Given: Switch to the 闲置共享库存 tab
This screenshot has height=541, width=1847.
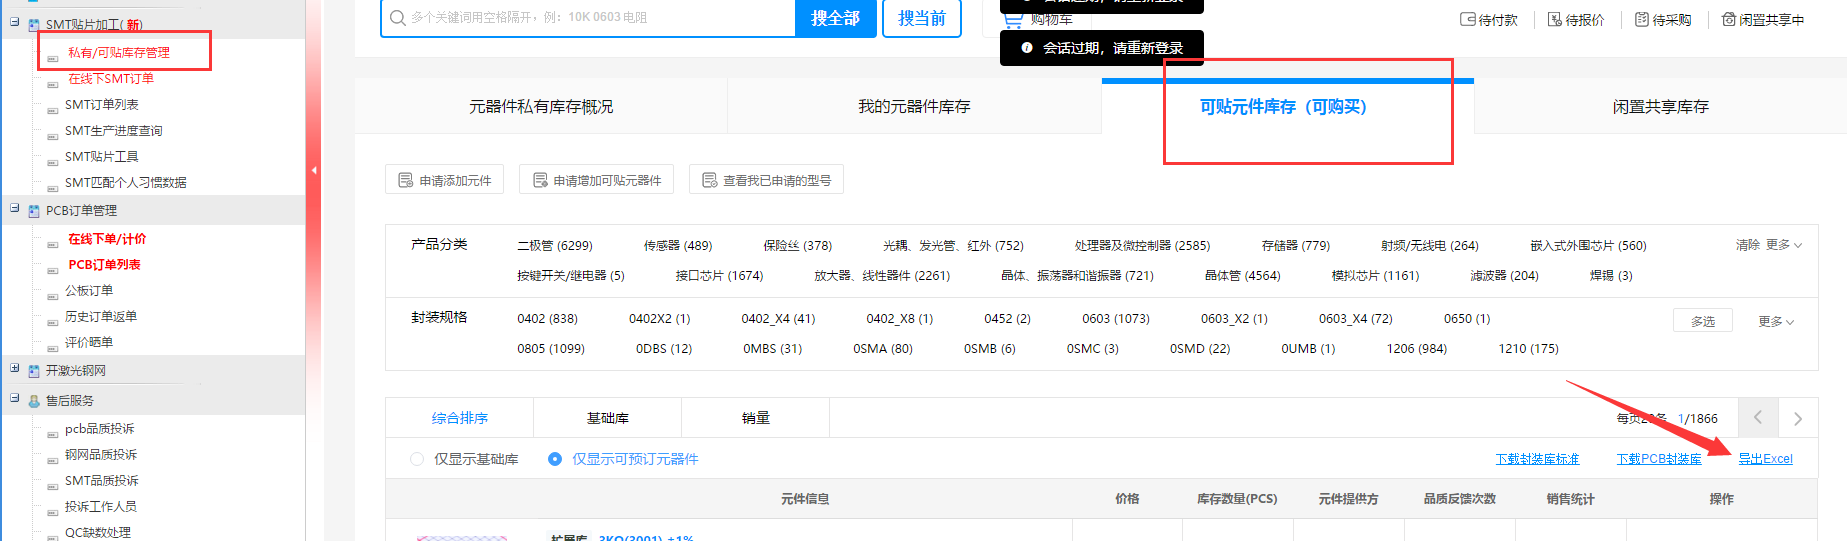Looking at the screenshot, I should [x=1660, y=107].
